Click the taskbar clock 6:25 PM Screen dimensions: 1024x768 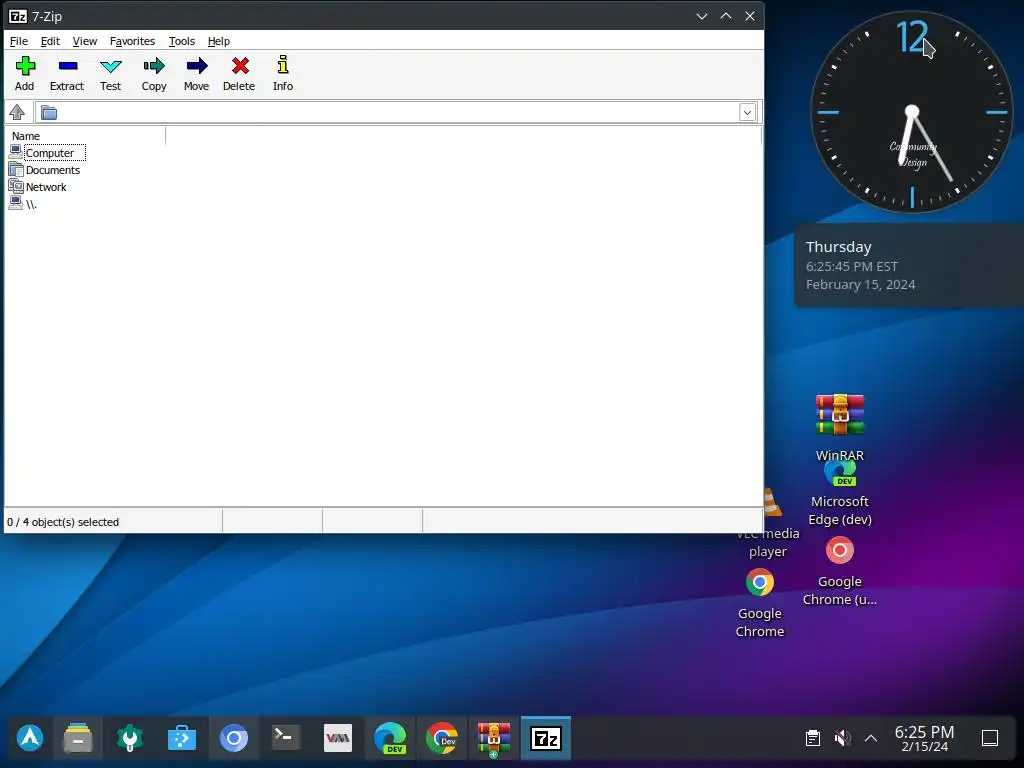[924, 738]
